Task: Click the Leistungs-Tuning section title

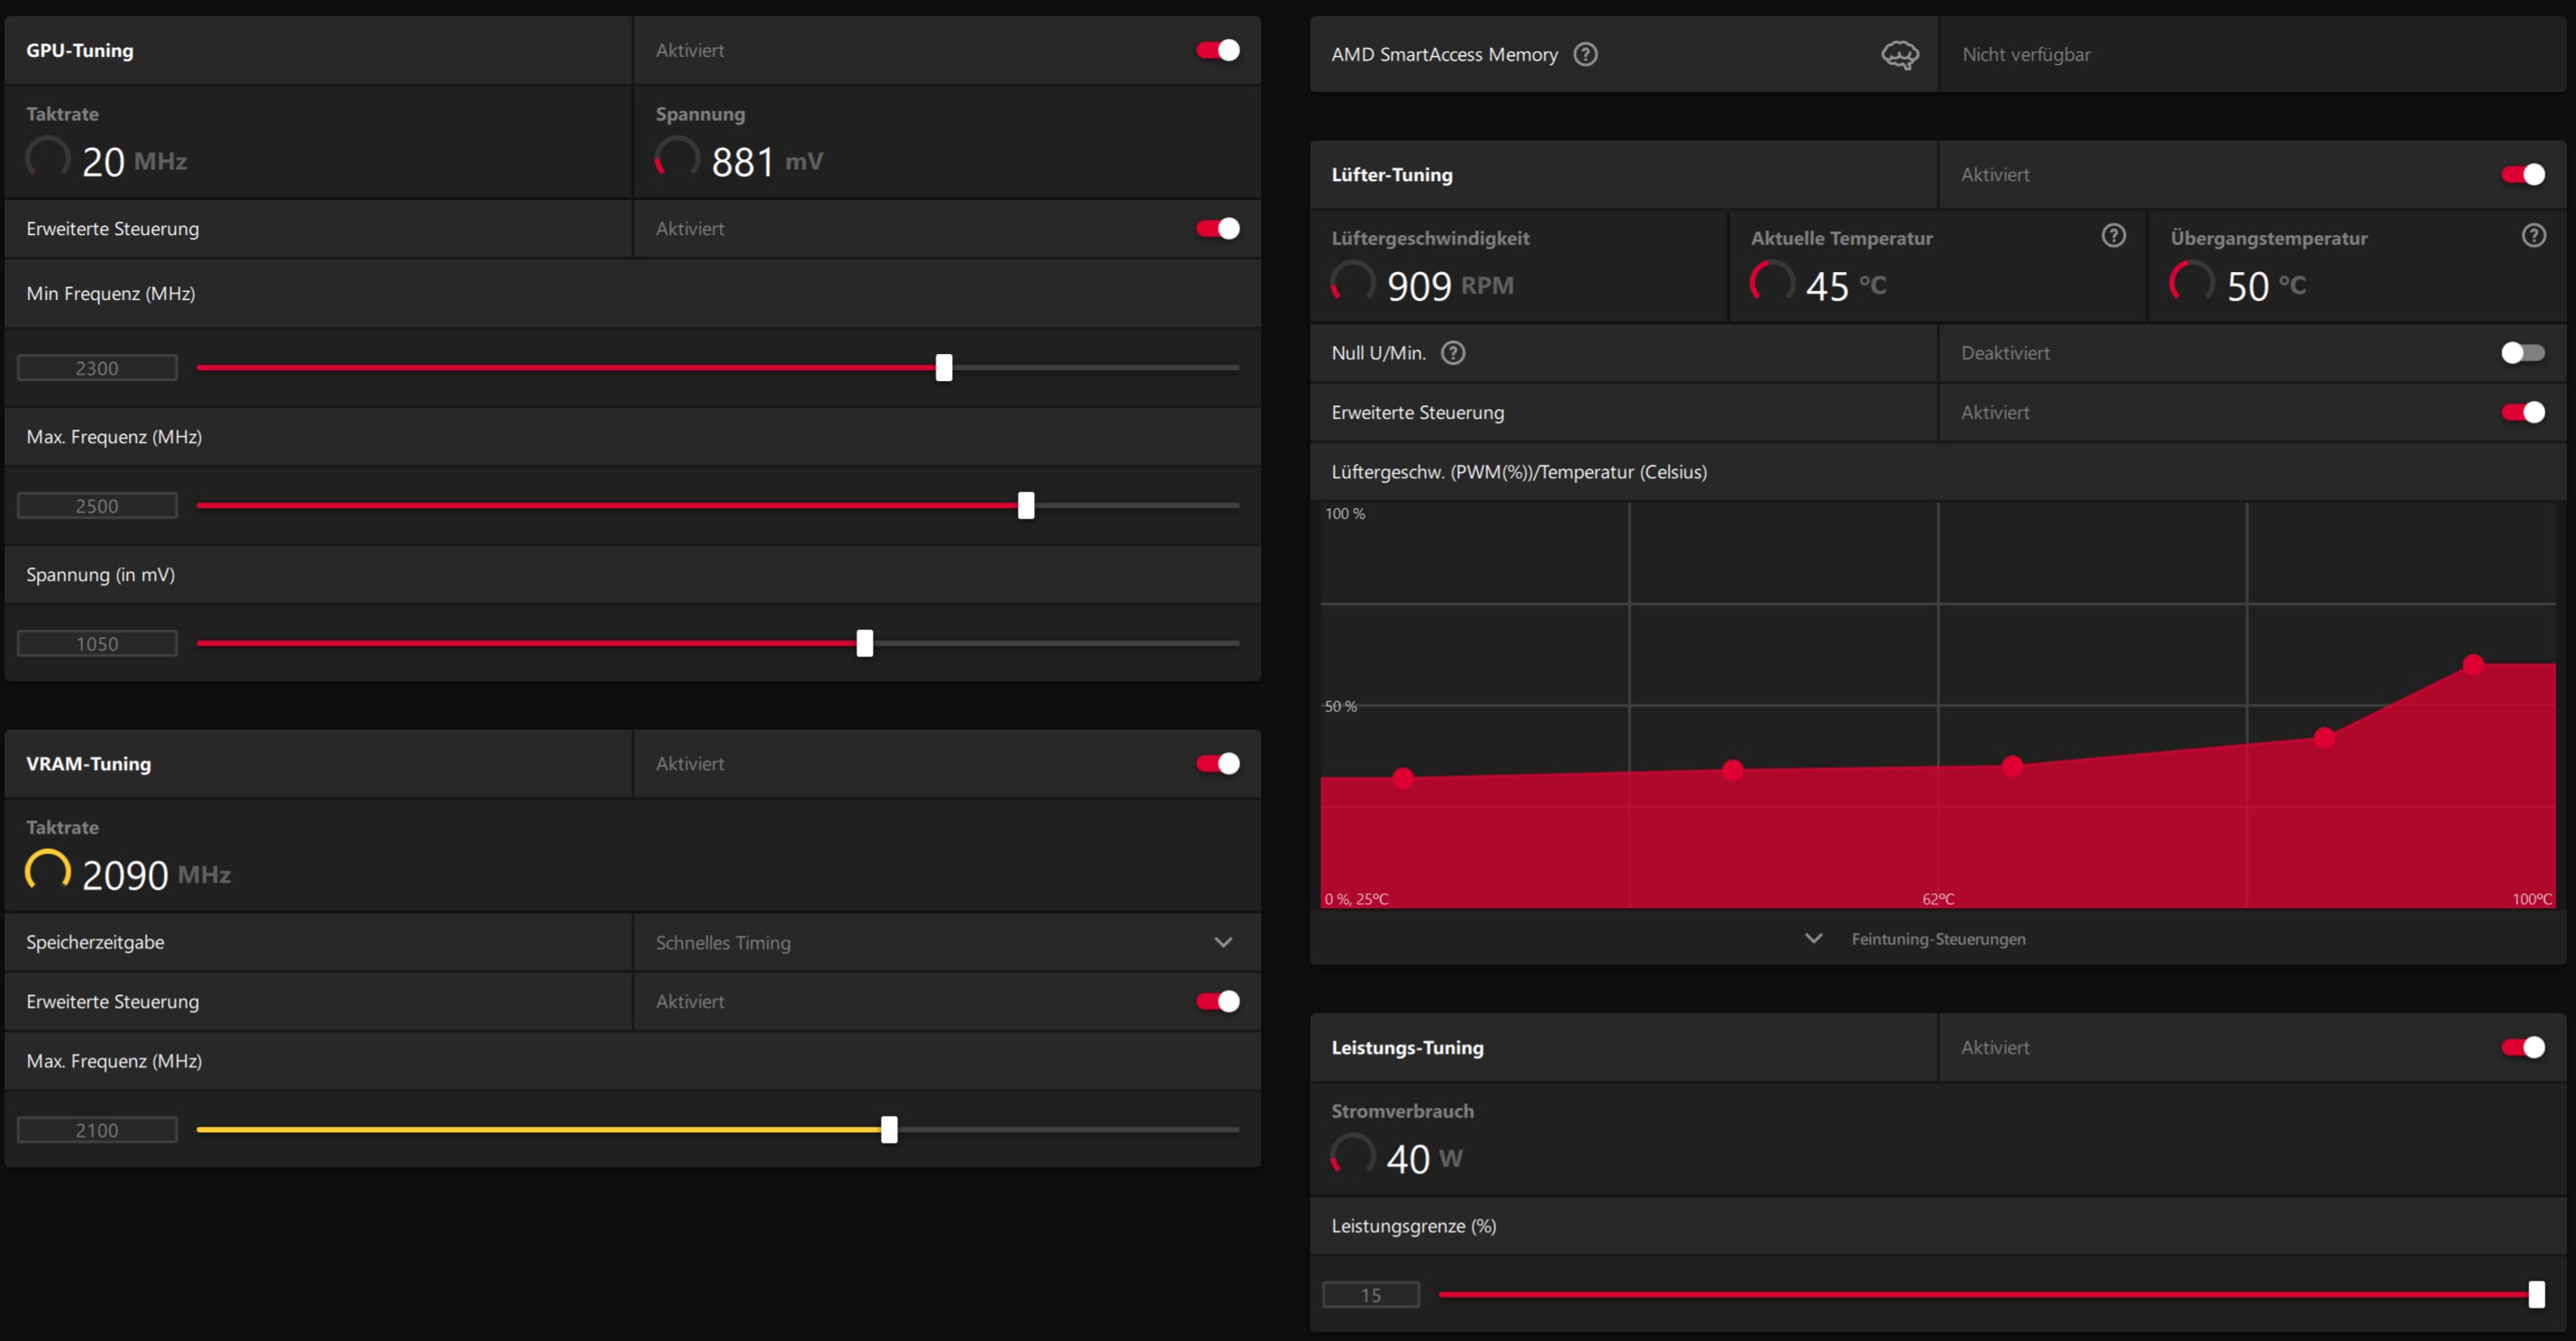Action: [x=1407, y=1048]
